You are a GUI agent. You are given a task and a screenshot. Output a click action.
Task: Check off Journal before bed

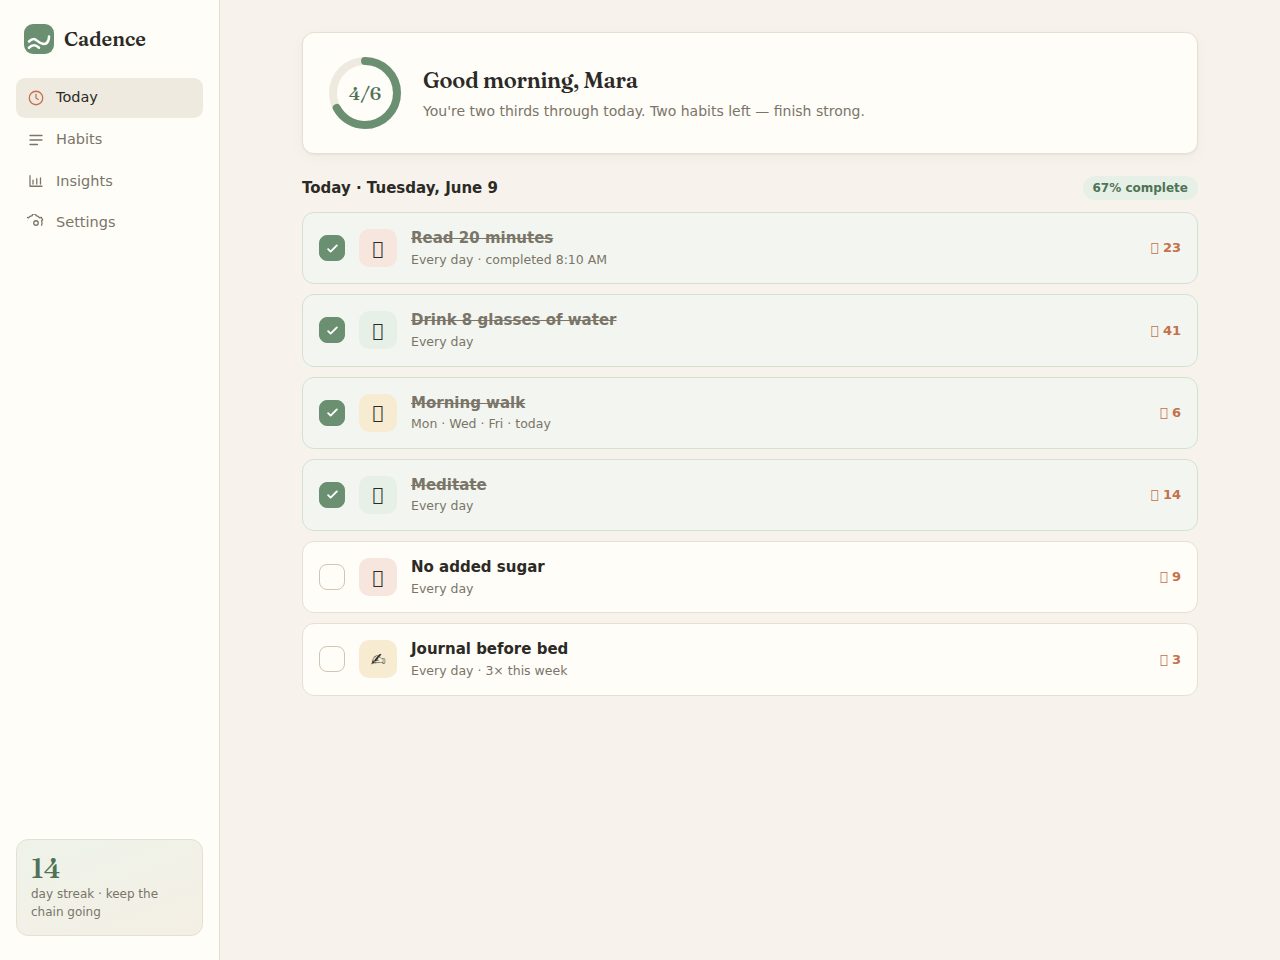[332, 659]
